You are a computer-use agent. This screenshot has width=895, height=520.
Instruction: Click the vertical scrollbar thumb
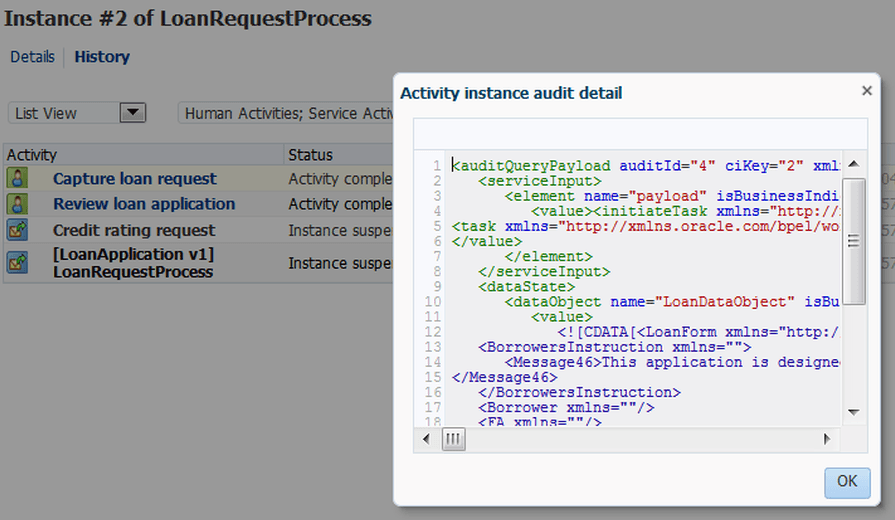854,241
